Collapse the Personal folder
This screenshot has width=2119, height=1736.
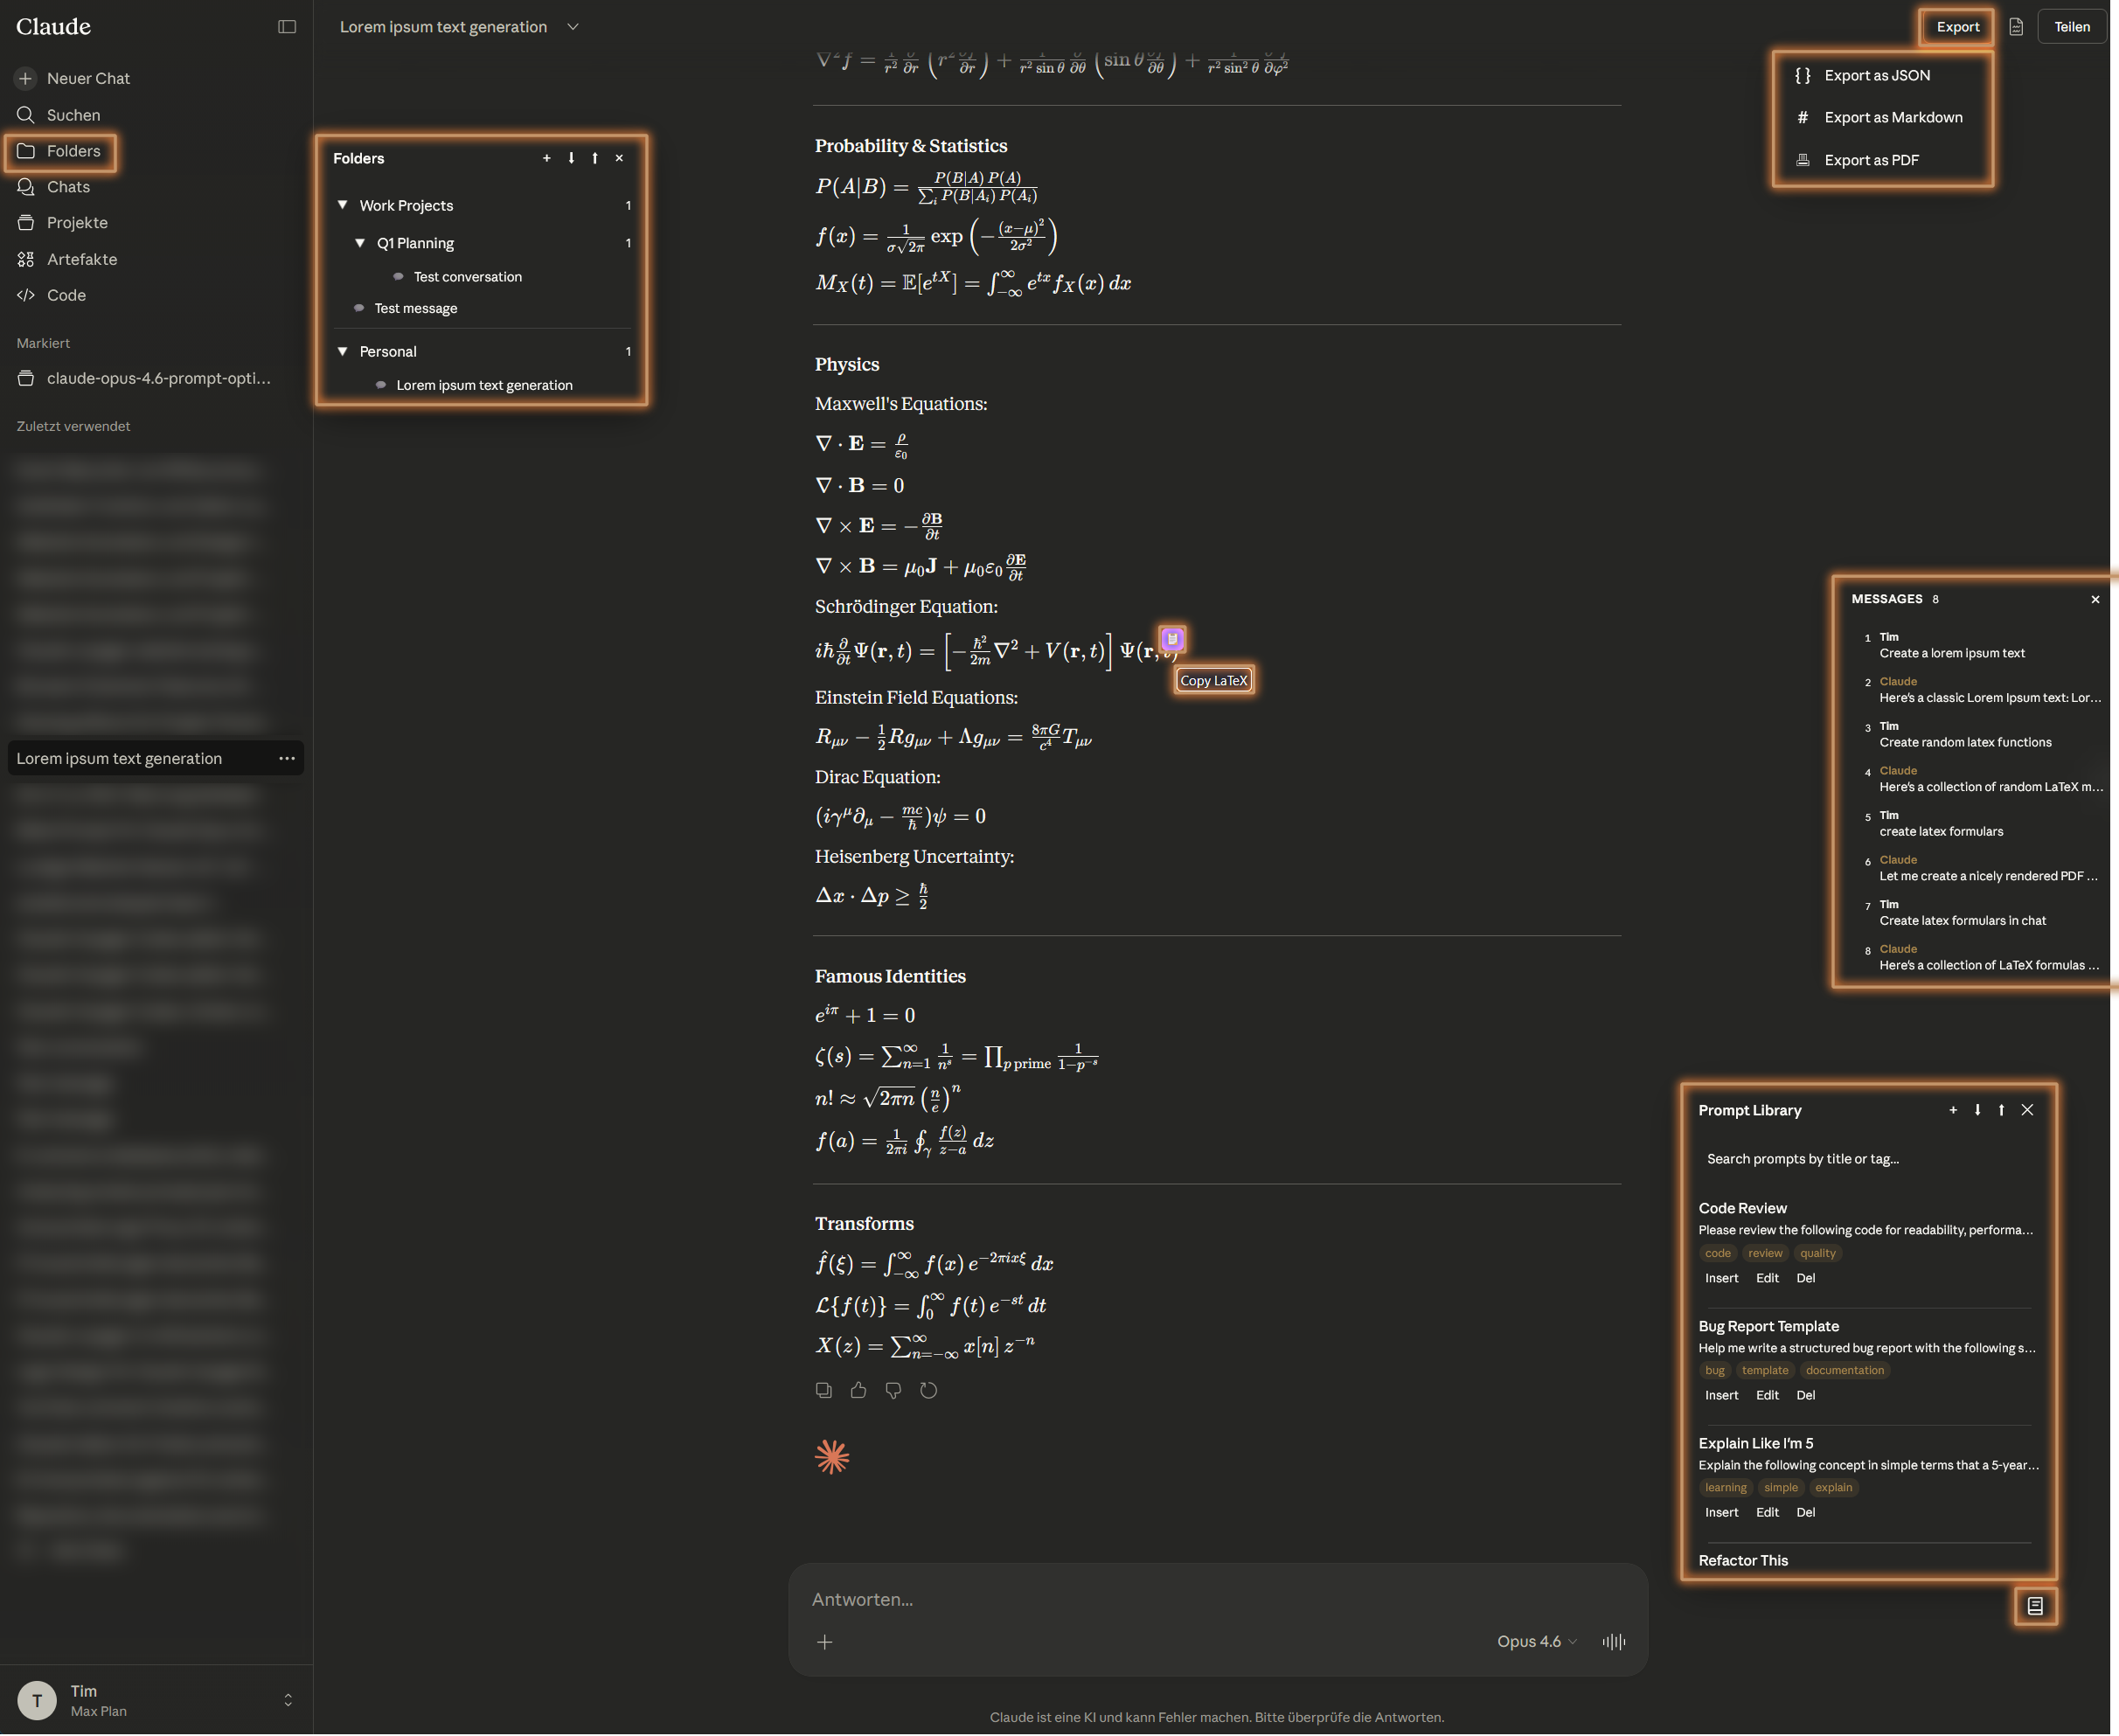pyautogui.click(x=342, y=351)
